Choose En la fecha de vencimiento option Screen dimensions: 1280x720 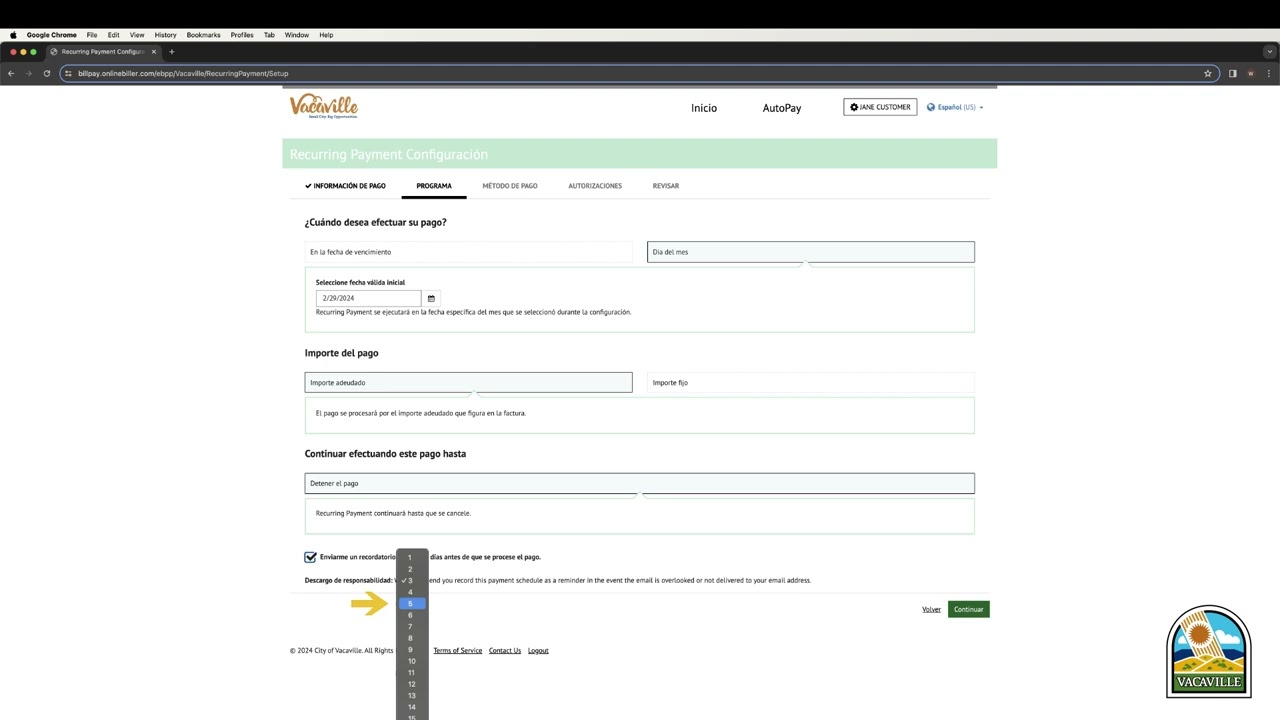click(x=469, y=252)
